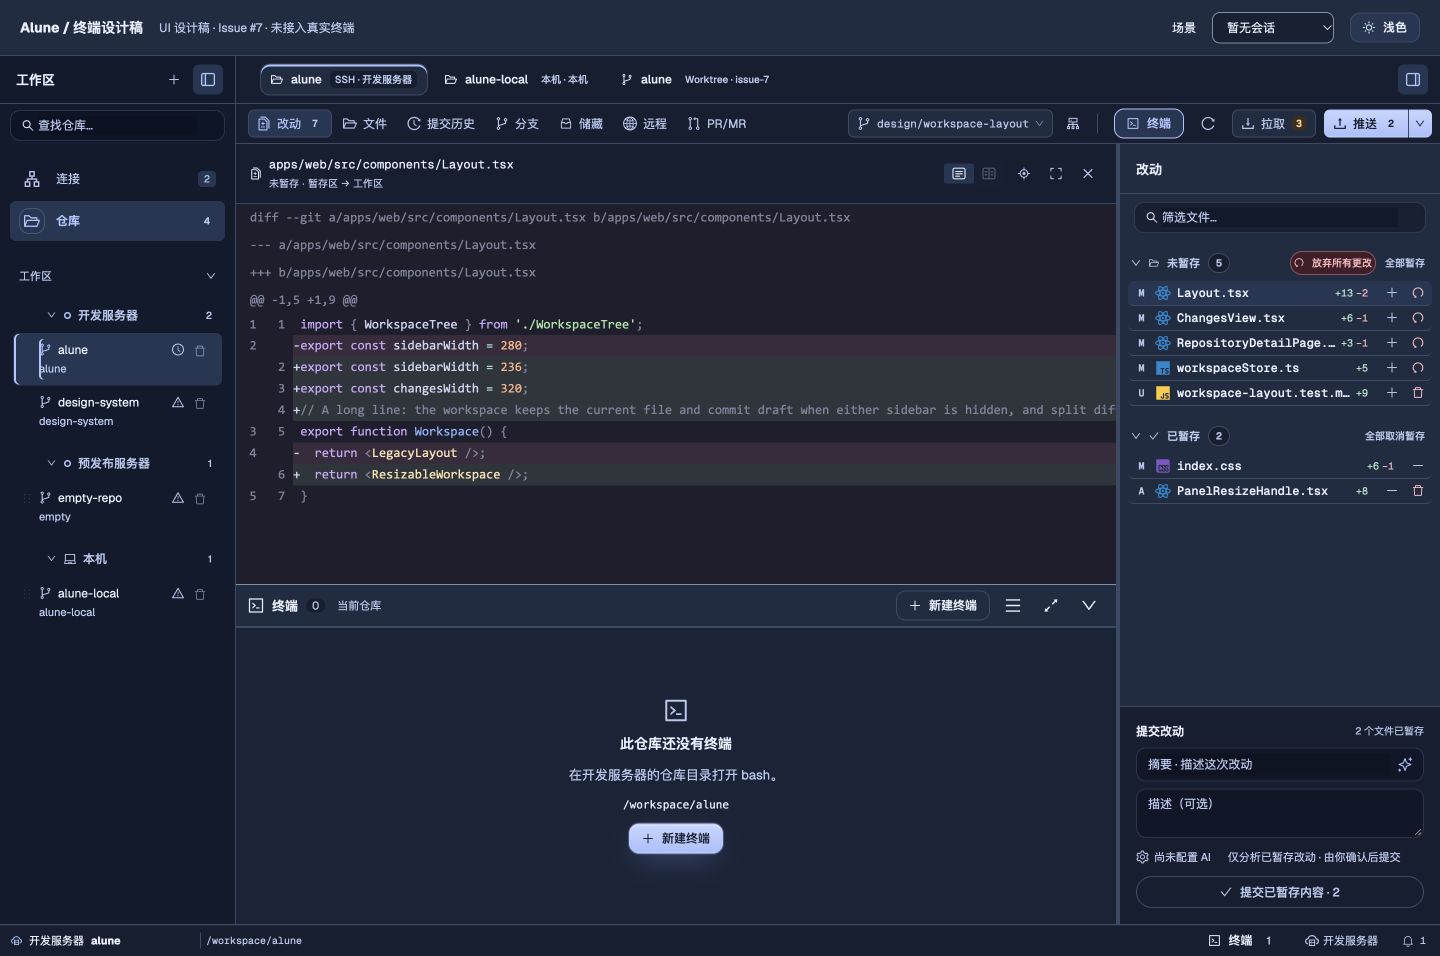Viewport: 1440px width, 956px height.
Task: Discard changes for ChangesView.tsx
Action: click(x=1417, y=318)
